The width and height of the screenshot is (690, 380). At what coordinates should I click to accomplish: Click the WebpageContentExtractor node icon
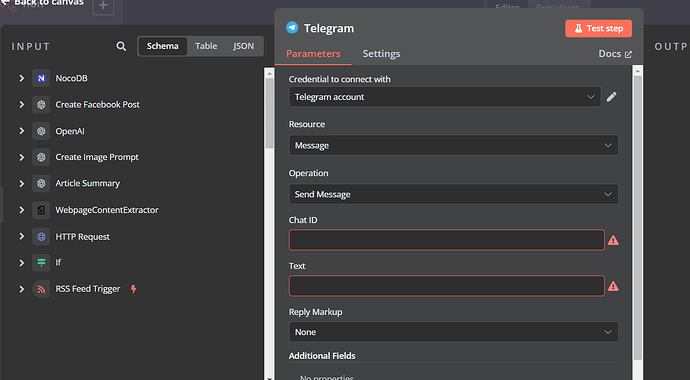pos(41,210)
